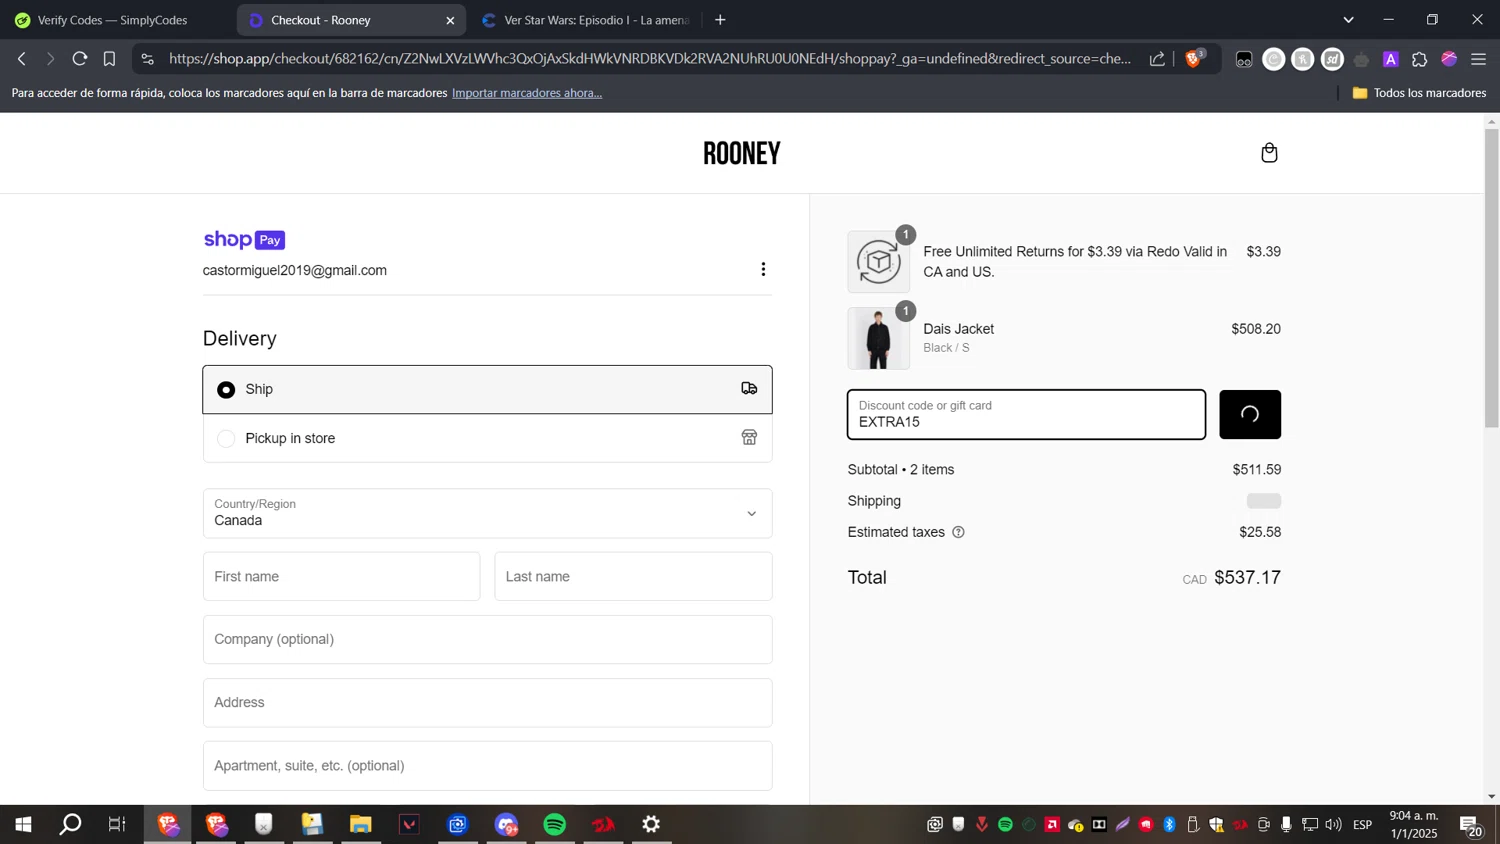Click the share page icon

coord(1158,59)
